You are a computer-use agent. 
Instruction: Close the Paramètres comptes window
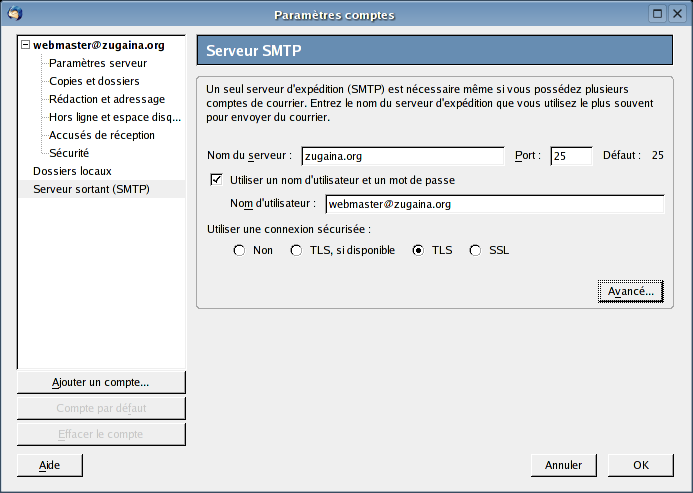coord(677,14)
